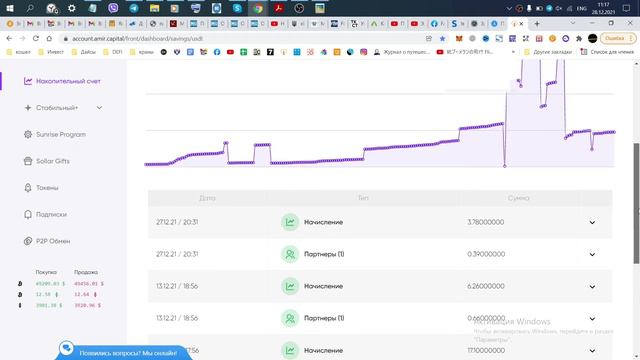Open the Instagram bookmark icon
This screenshot has height=360, width=640.
[363, 52]
